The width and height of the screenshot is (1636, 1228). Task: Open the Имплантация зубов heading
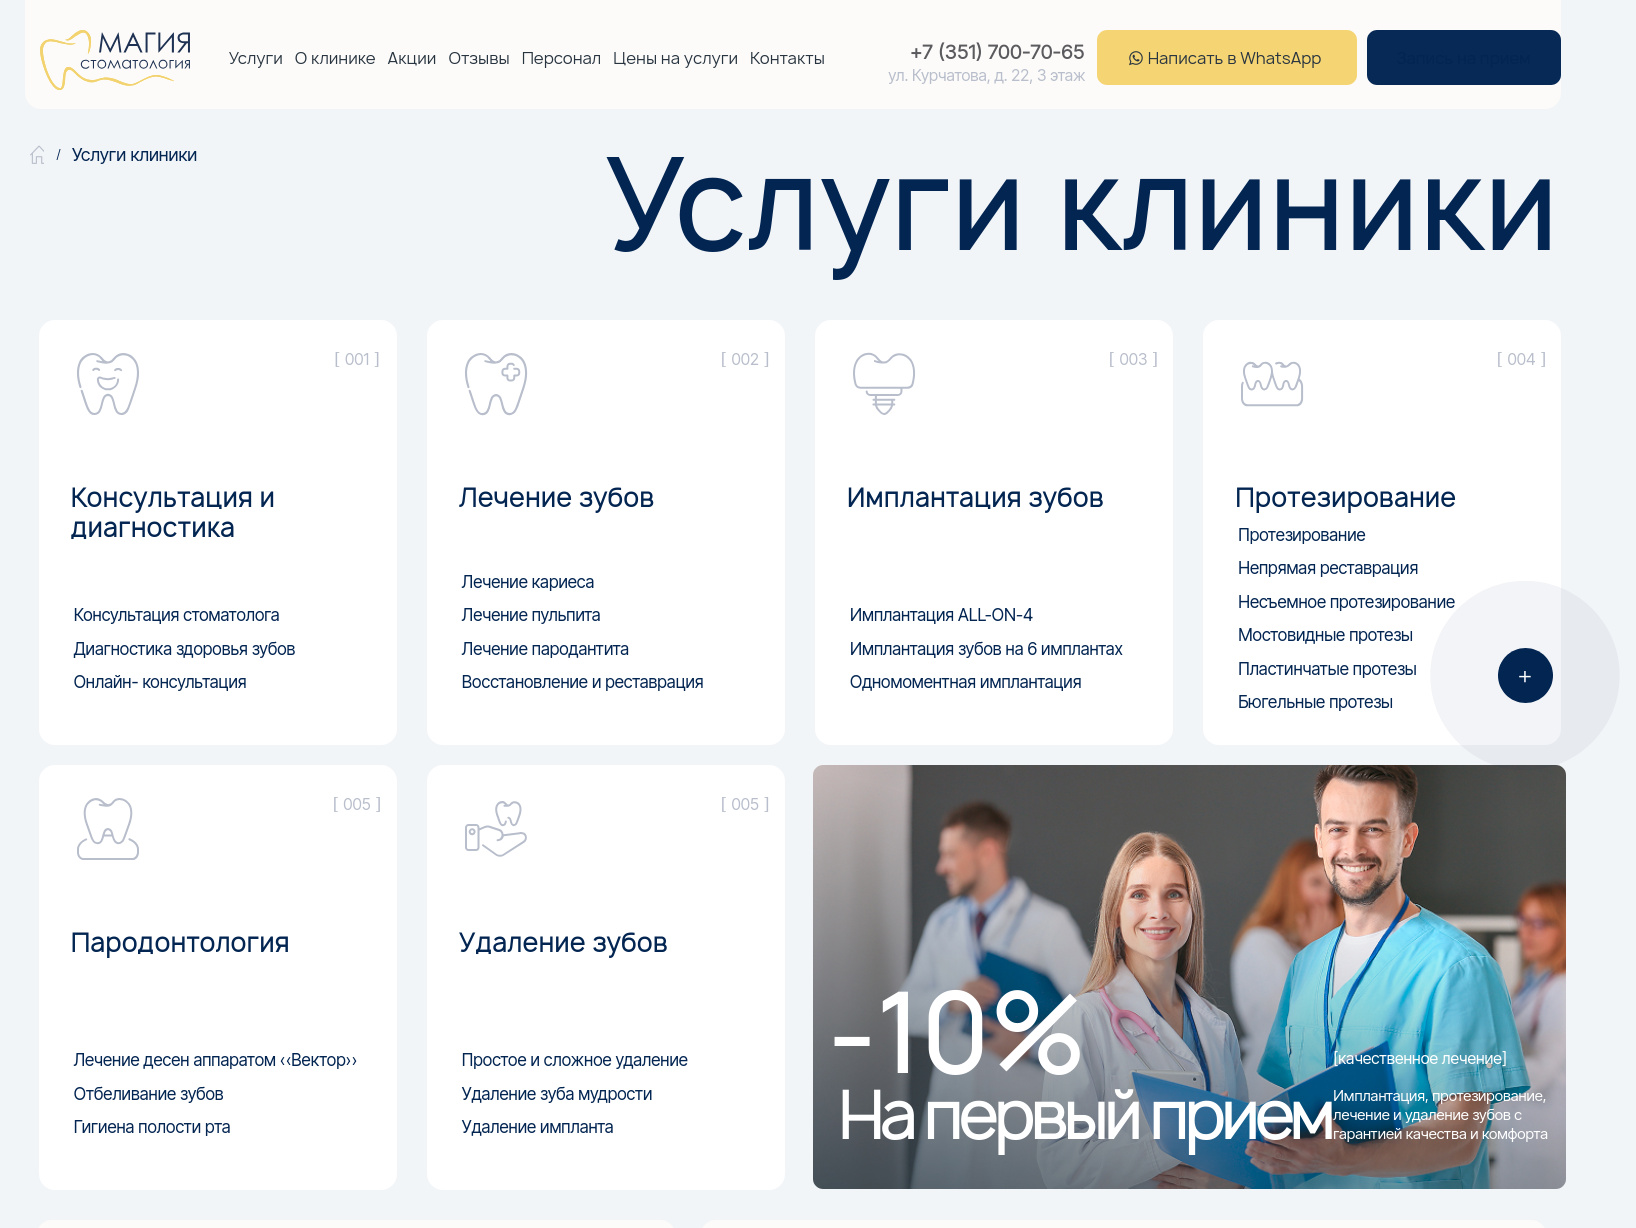[x=975, y=497]
